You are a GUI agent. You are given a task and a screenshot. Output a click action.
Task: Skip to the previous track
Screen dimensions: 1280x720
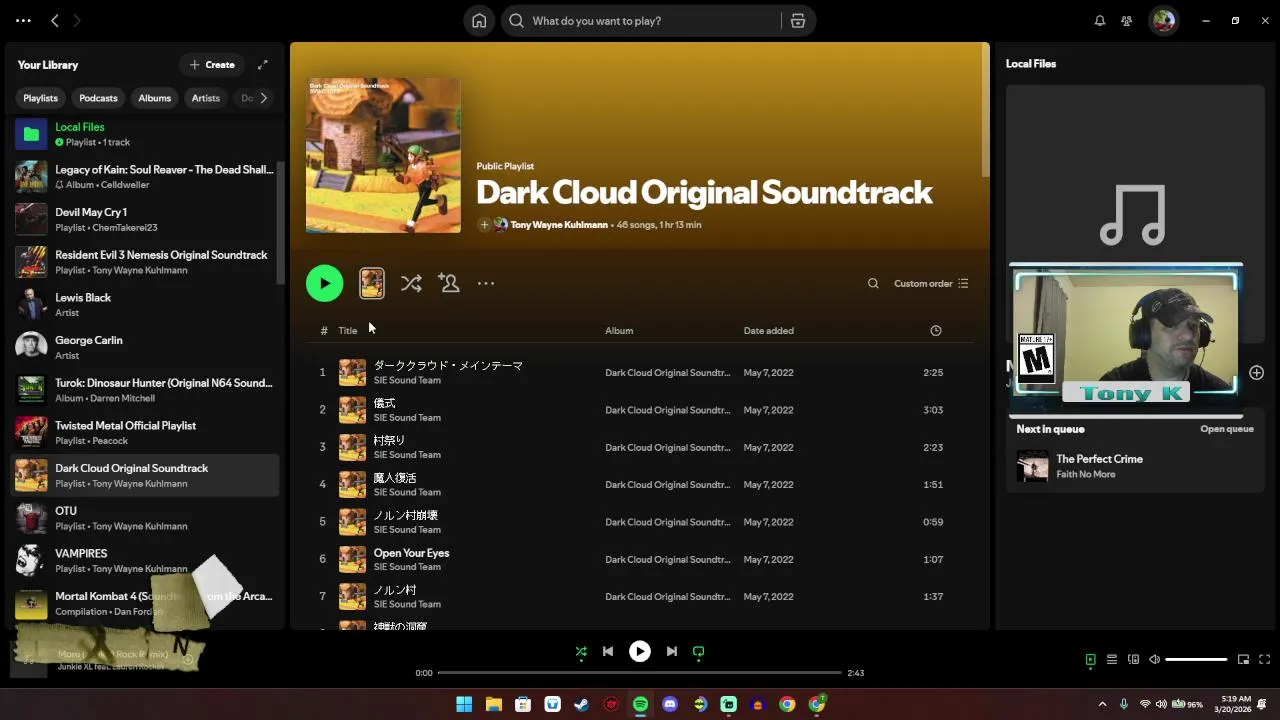[608, 652]
